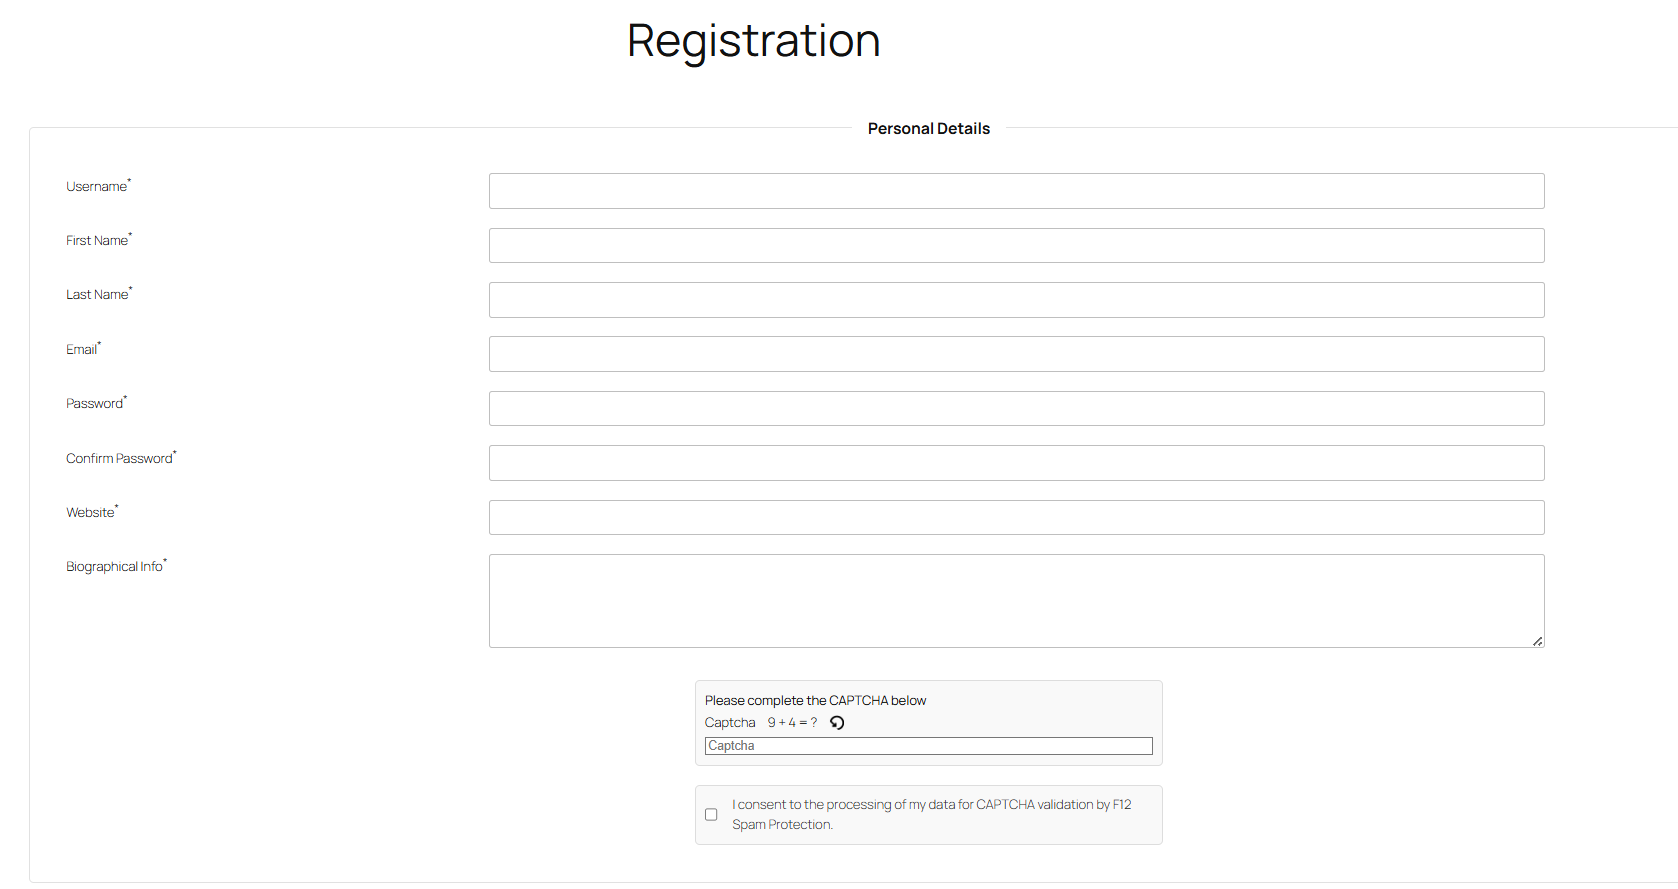Screen dimensions: 1678x889
Task: Refresh the CAPTCHA math question
Action: click(x=837, y=723)
